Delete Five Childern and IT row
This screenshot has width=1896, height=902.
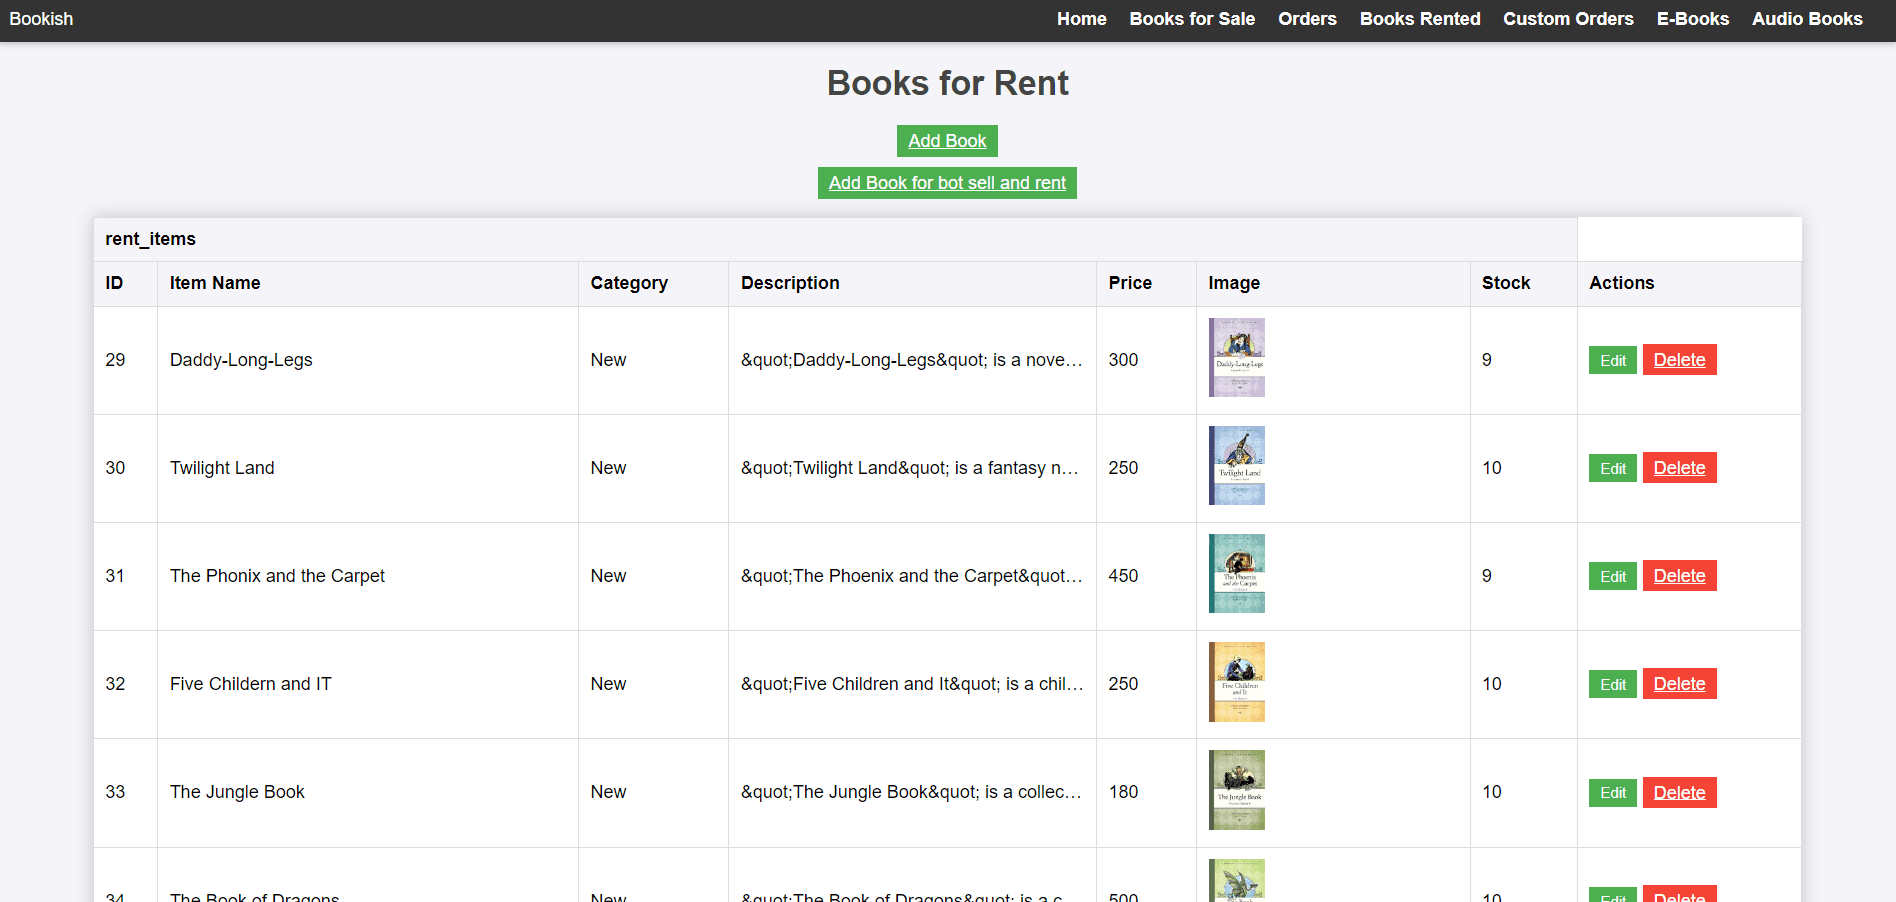(1679, 684)
